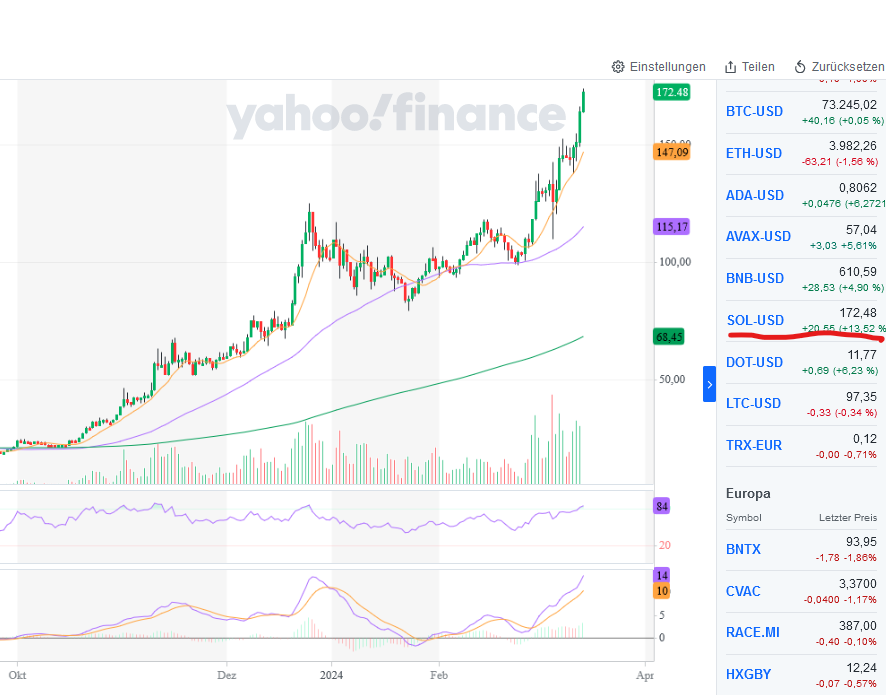The width and height of the screenshot is (892, 695).
Task: Open the CVAC stock link
Action: point(743,591)
